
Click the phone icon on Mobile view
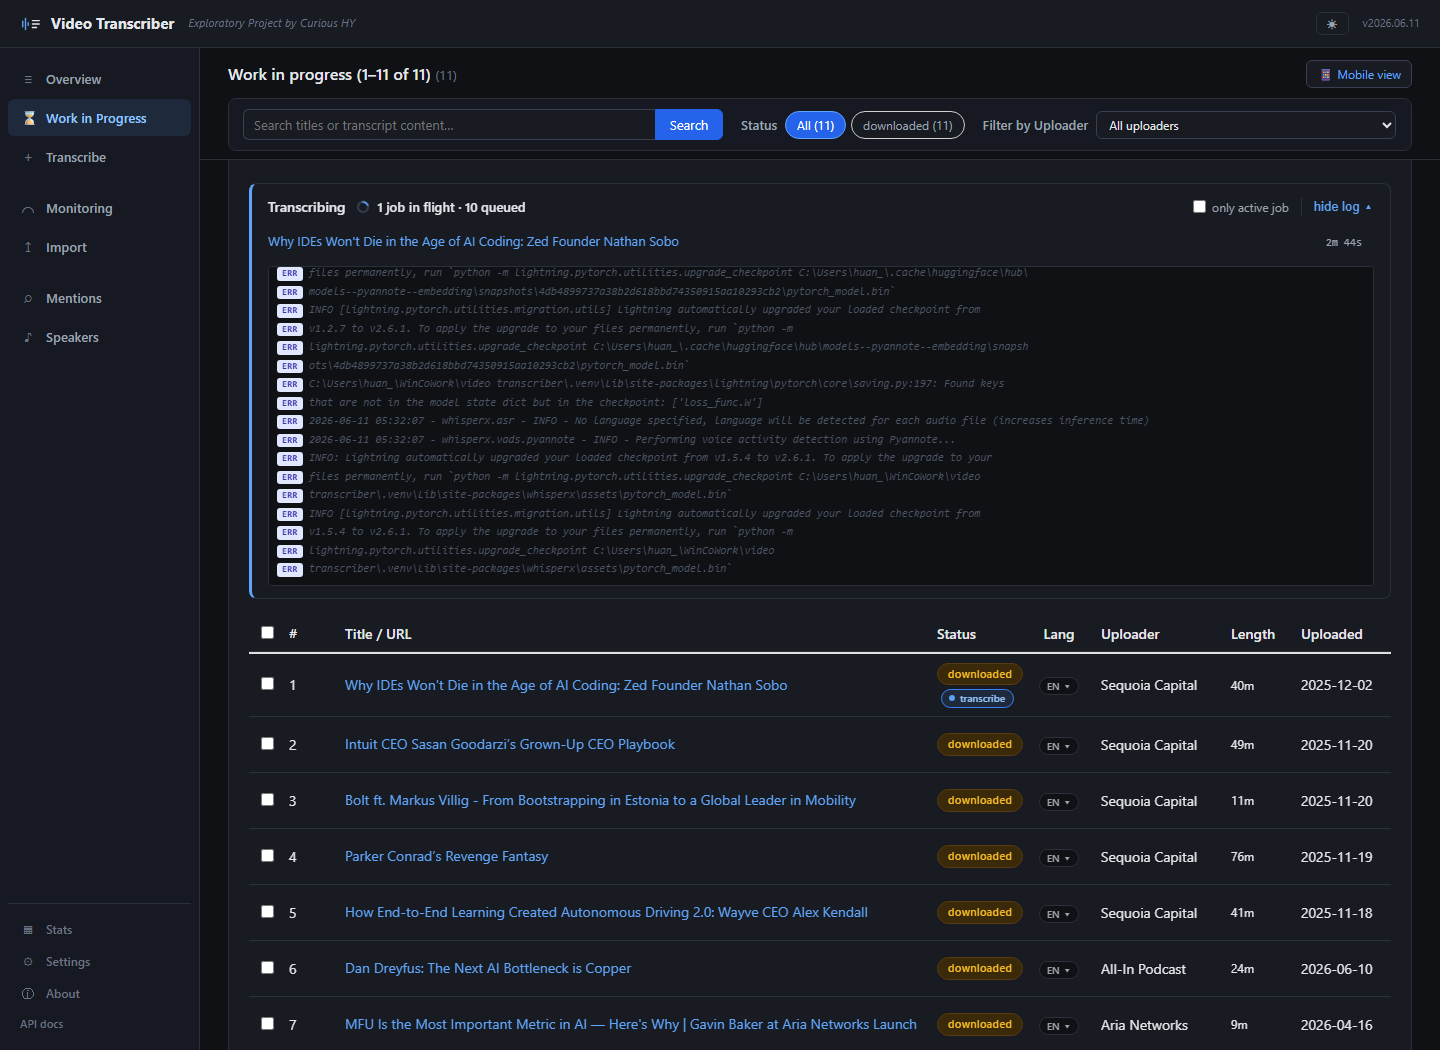[x=1325, y=75]
